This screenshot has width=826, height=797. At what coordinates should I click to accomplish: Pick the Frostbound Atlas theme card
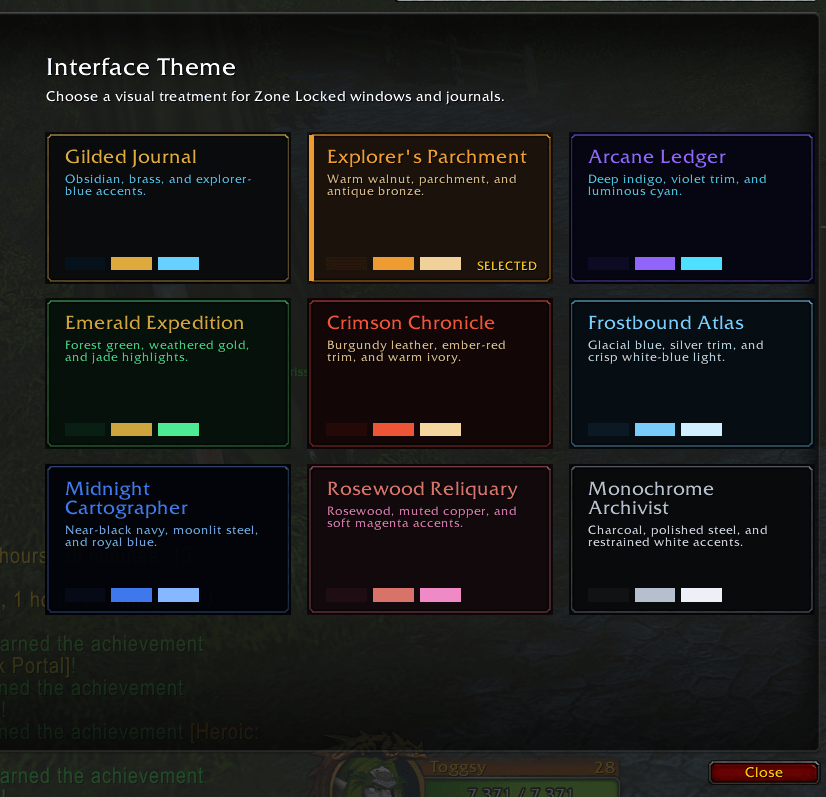point(691,373)
